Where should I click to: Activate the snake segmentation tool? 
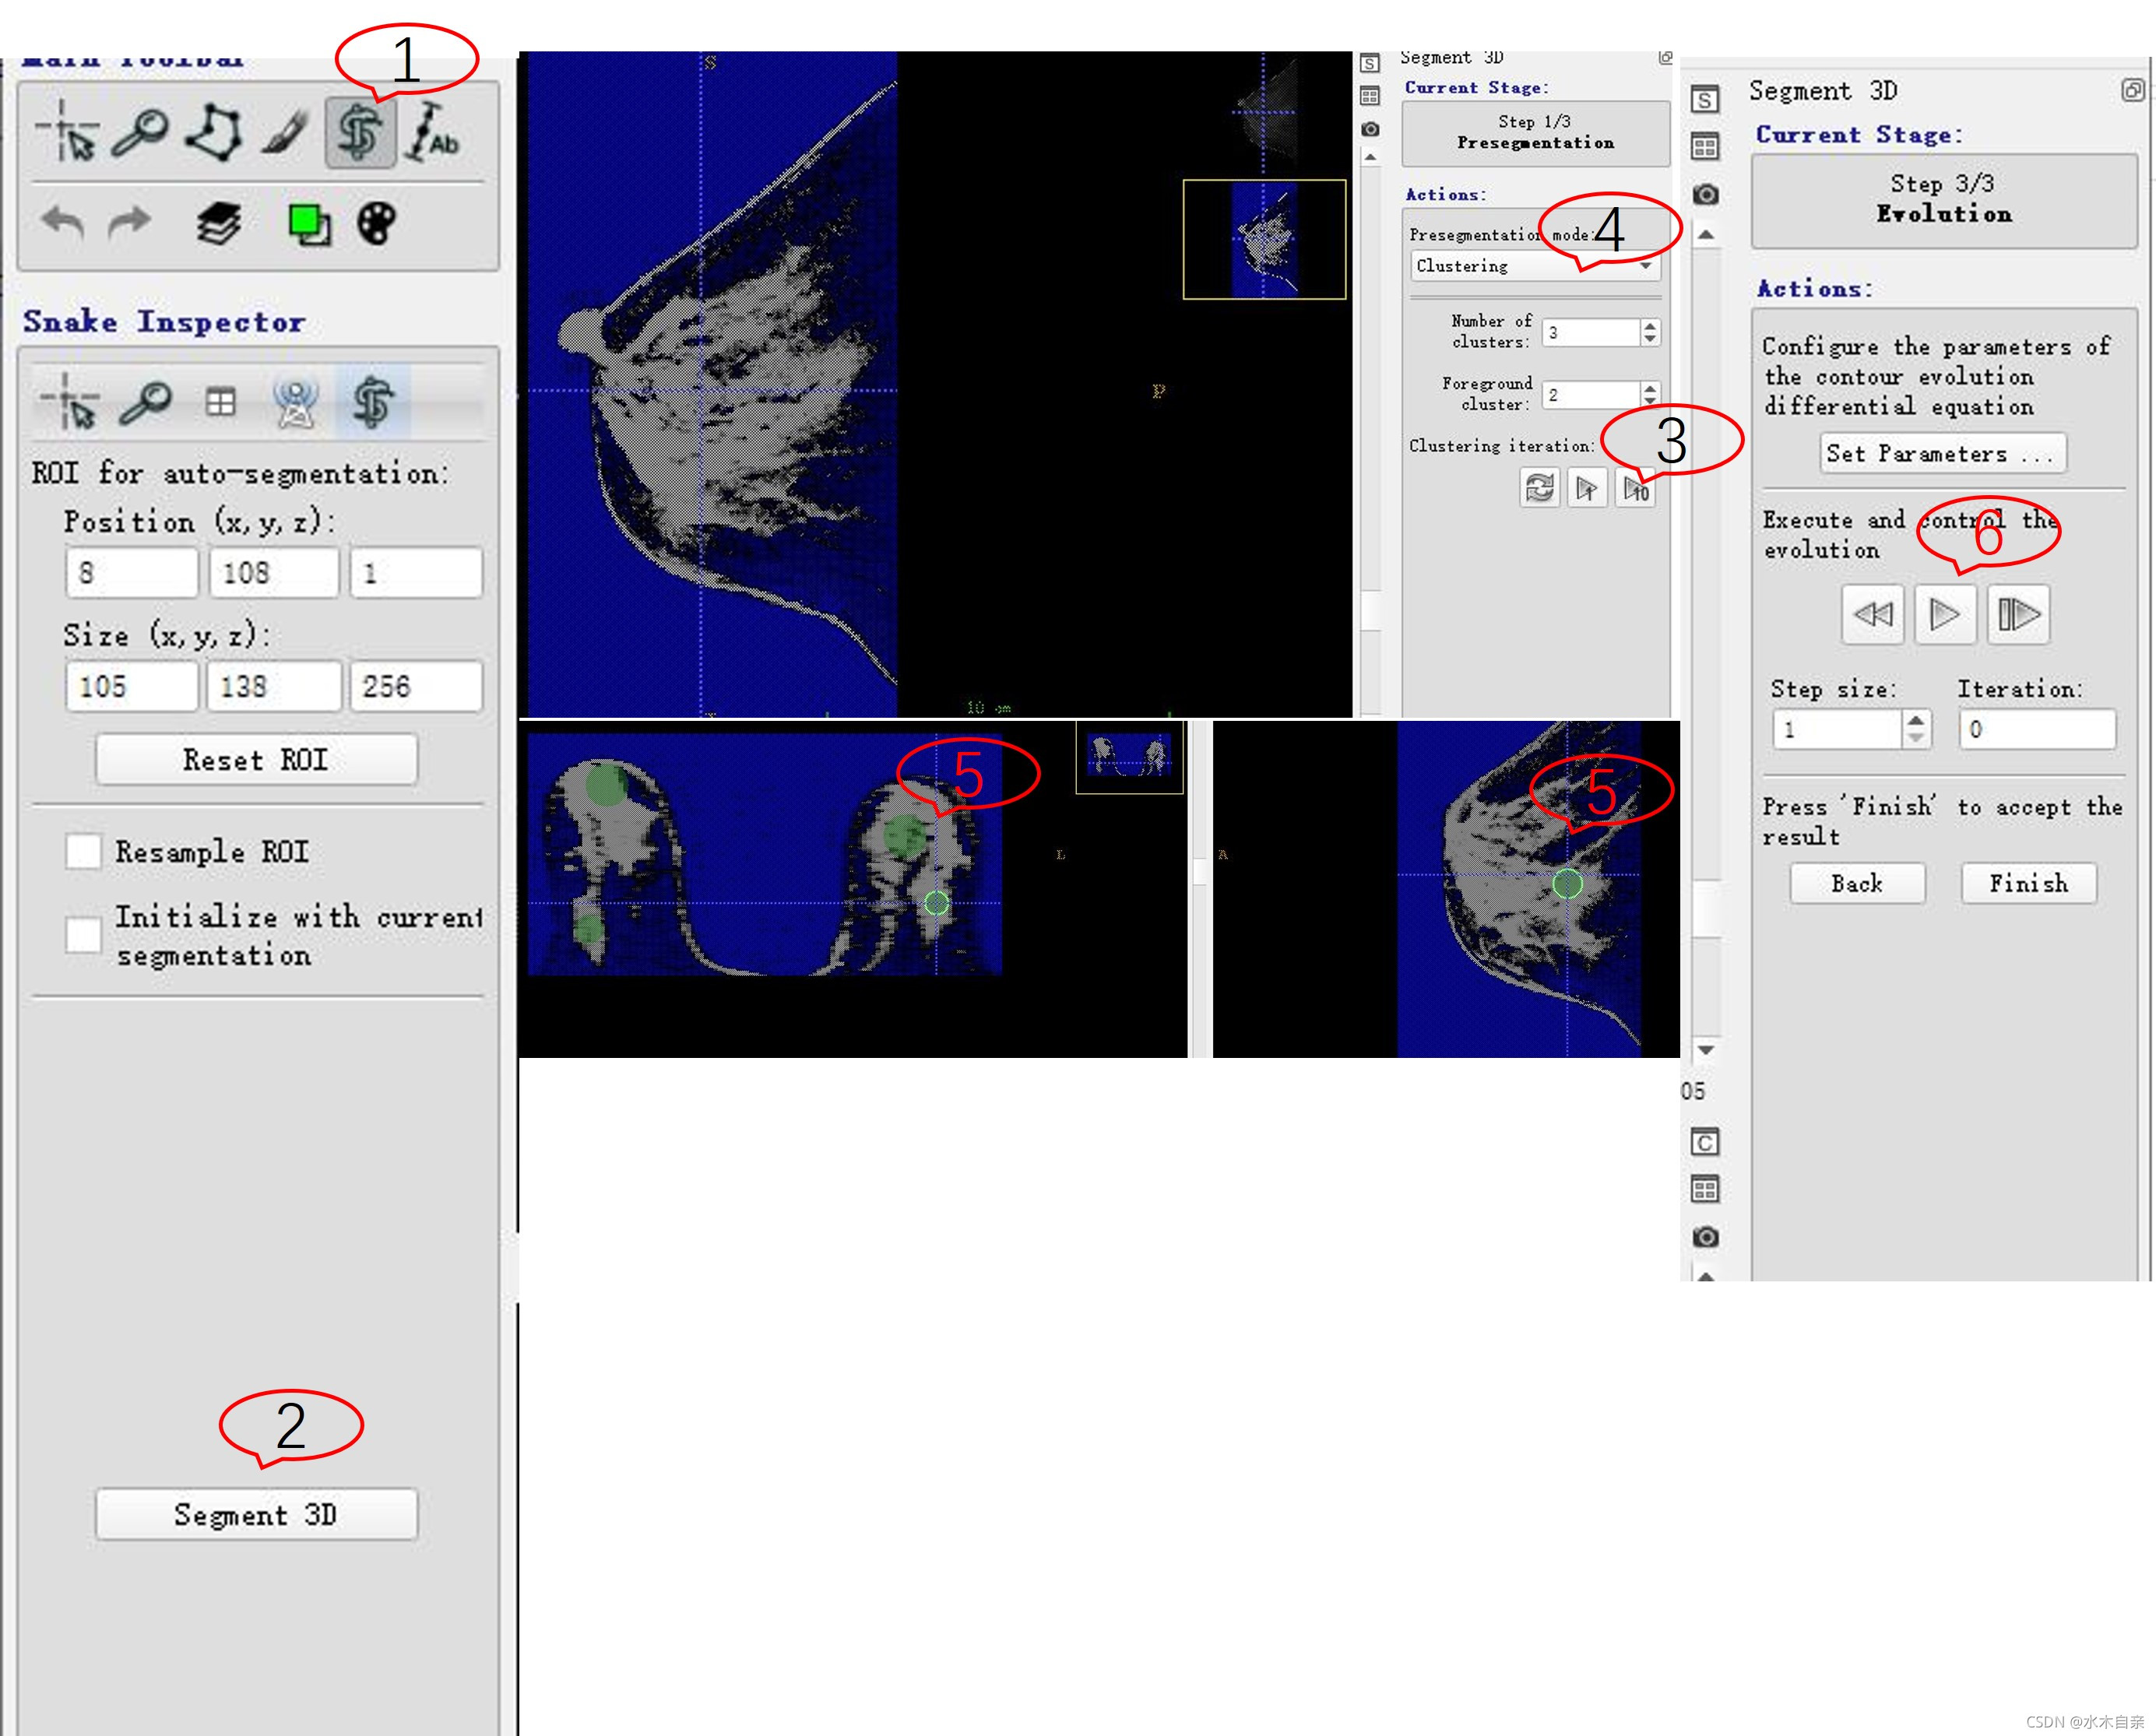pos(360,132)
